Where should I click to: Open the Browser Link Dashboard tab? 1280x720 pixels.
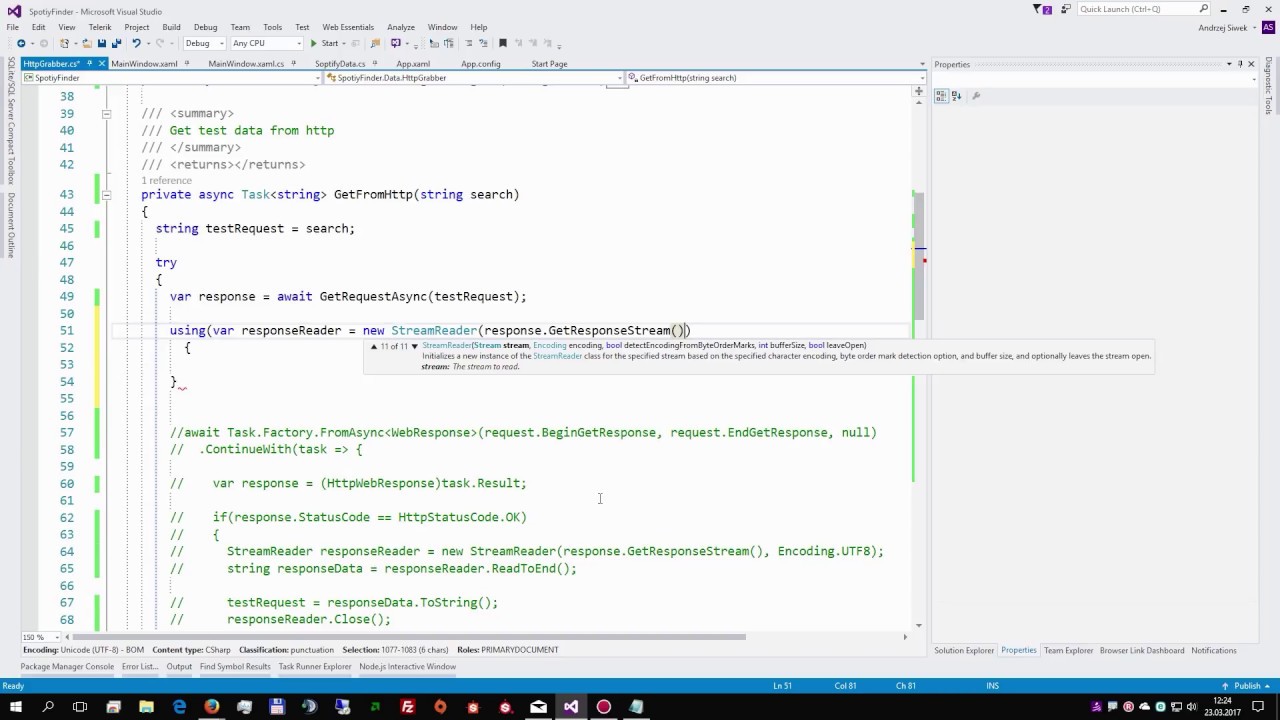[x=1142, y=650]
